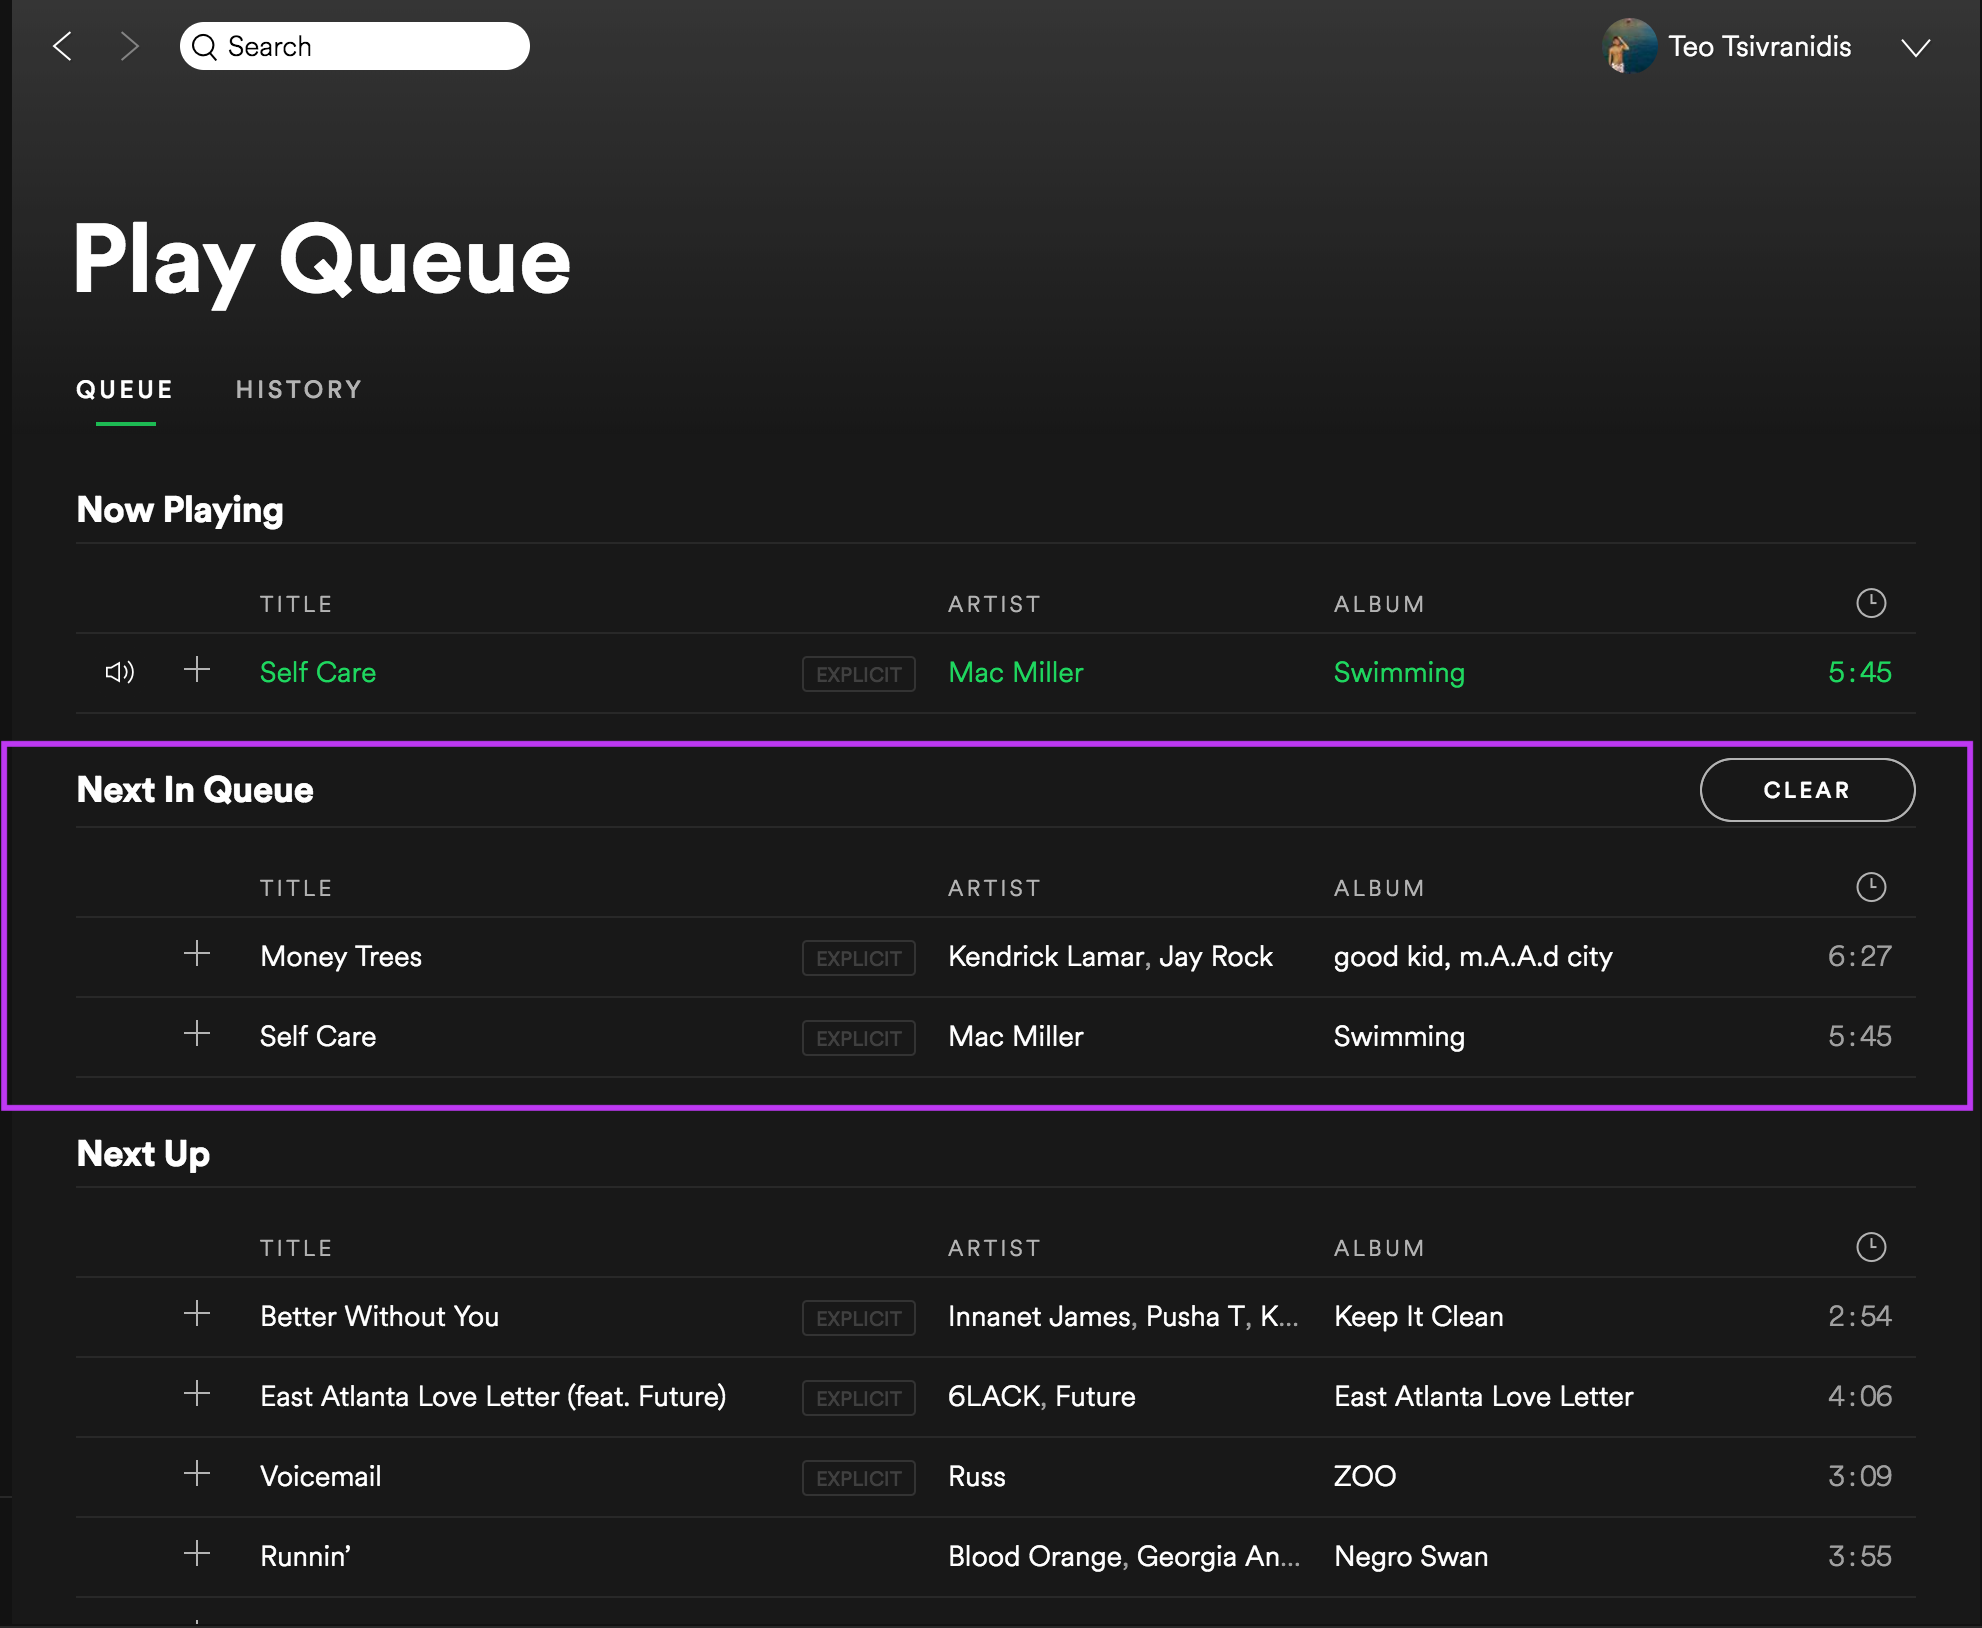Open Mac Miller artist in Now Playing
The height and width of the screenshot is (1628, 1982).
[x=1016, y=673]
